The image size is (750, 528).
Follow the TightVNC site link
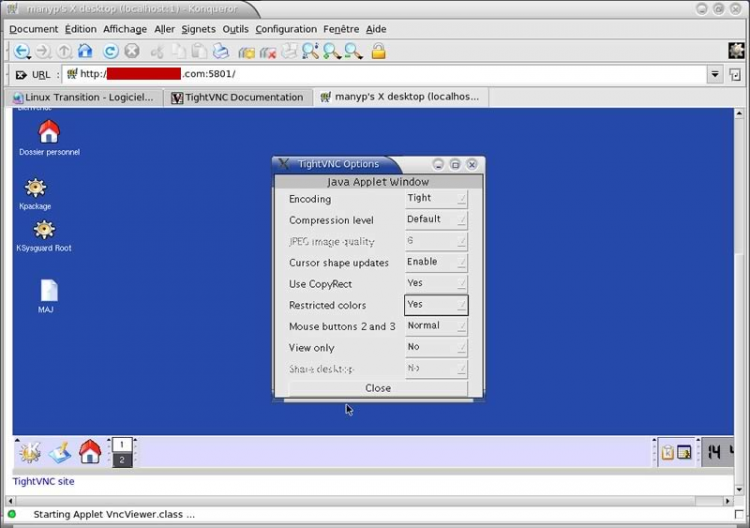tap(44, 482)
